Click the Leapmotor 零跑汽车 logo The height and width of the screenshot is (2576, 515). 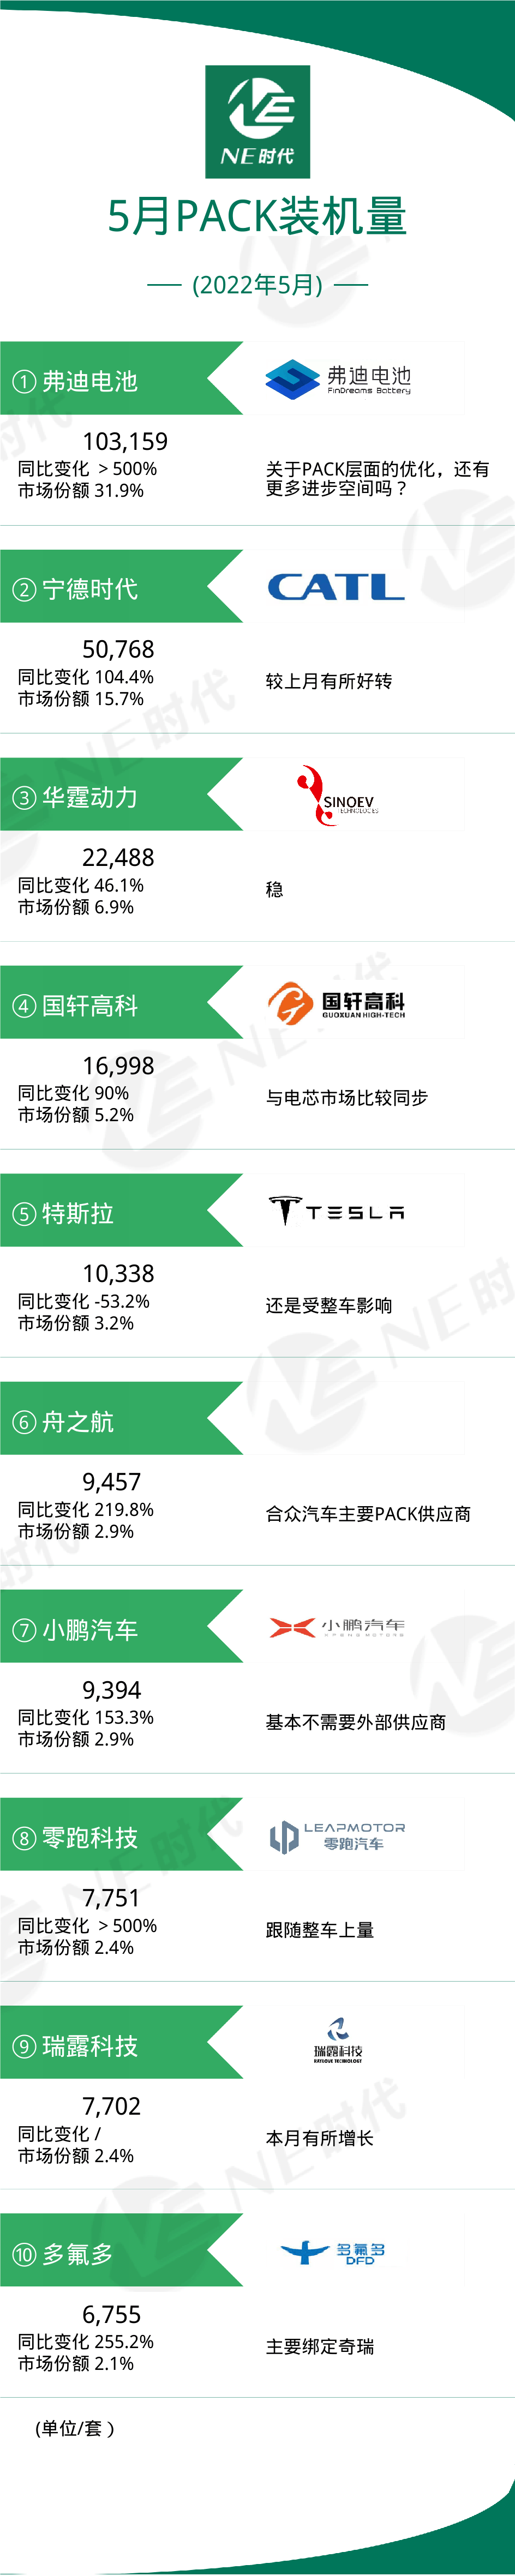[x=337, y=1836]
